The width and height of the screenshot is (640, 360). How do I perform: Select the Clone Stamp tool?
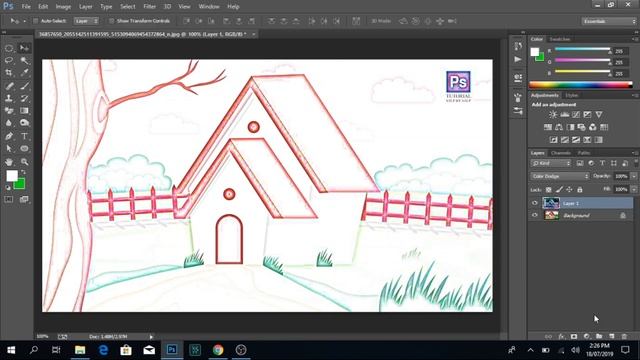tap(9, 98)
